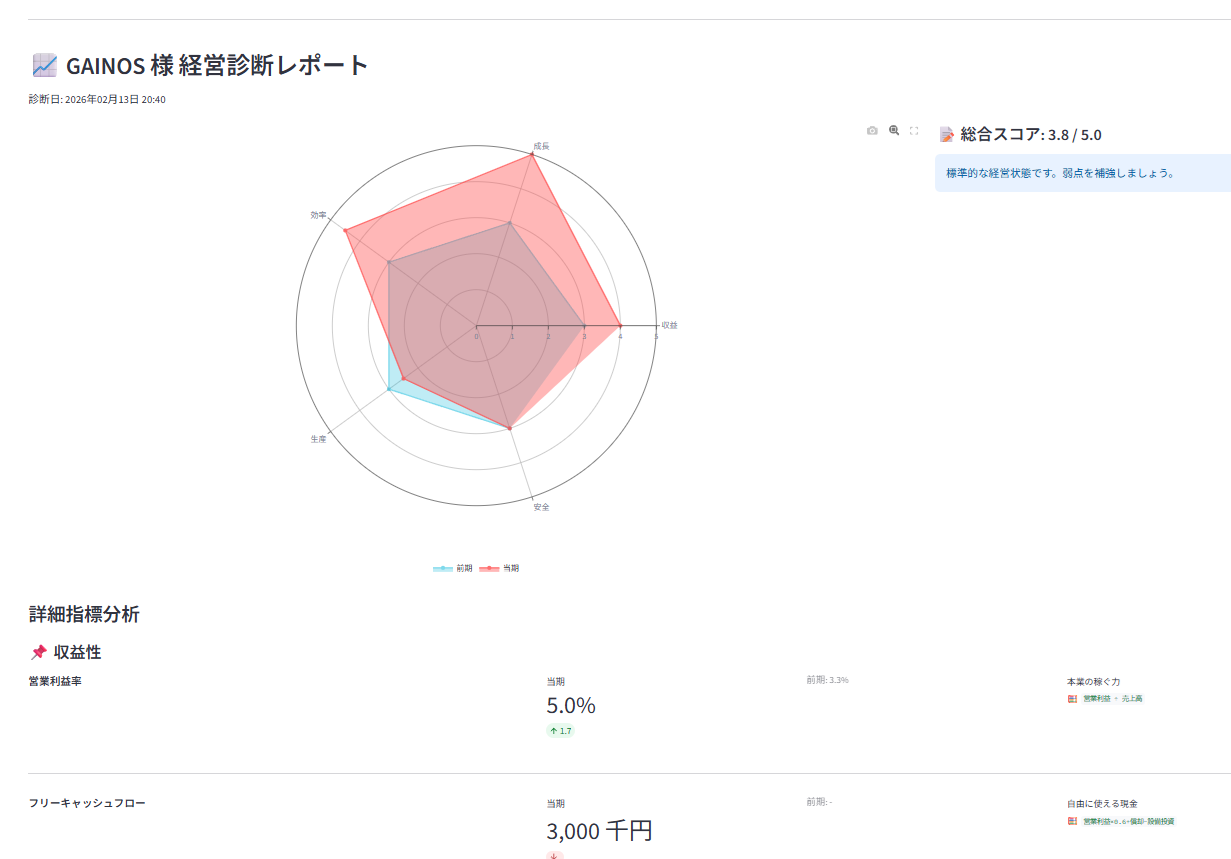
Task: Click the abacus icon beside the 営業利益率 formula
Action: [x=1073, y=699]
